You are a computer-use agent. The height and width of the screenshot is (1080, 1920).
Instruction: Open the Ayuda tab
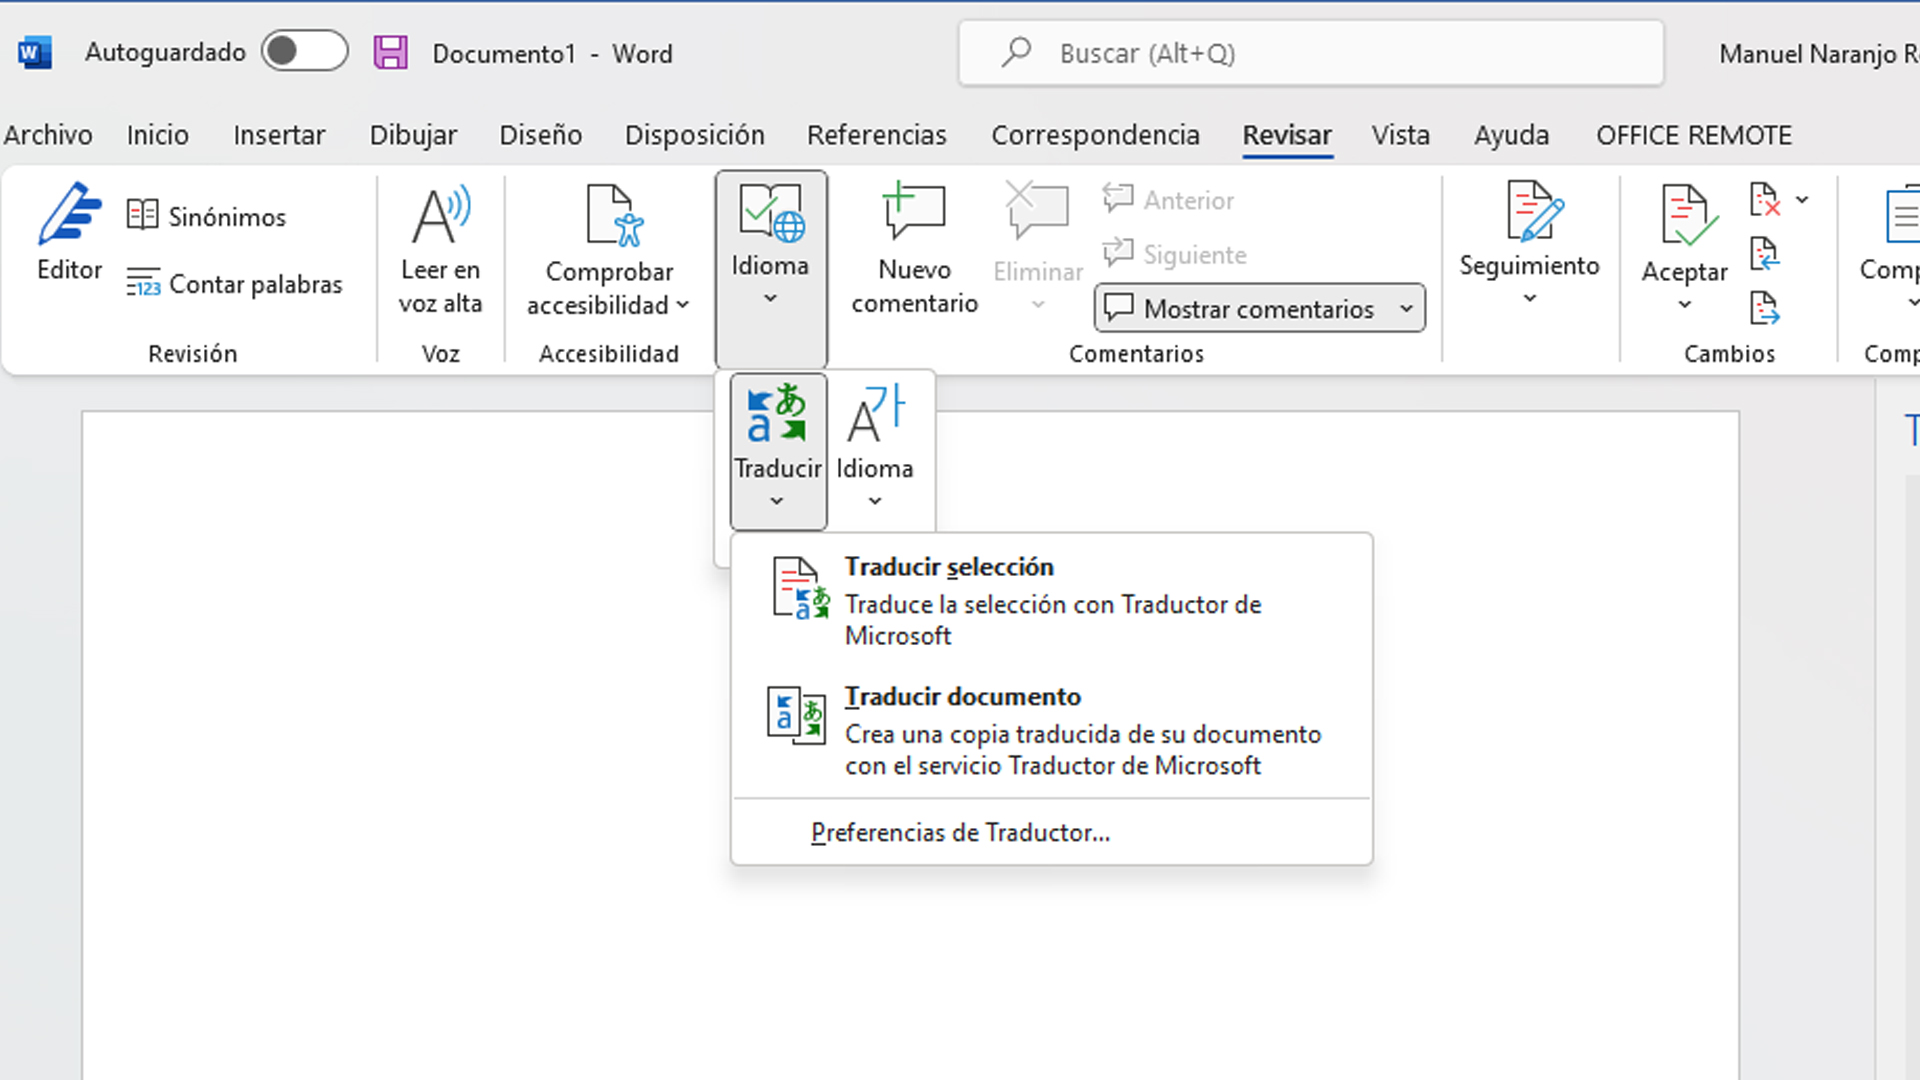(x=1511, y=135)
